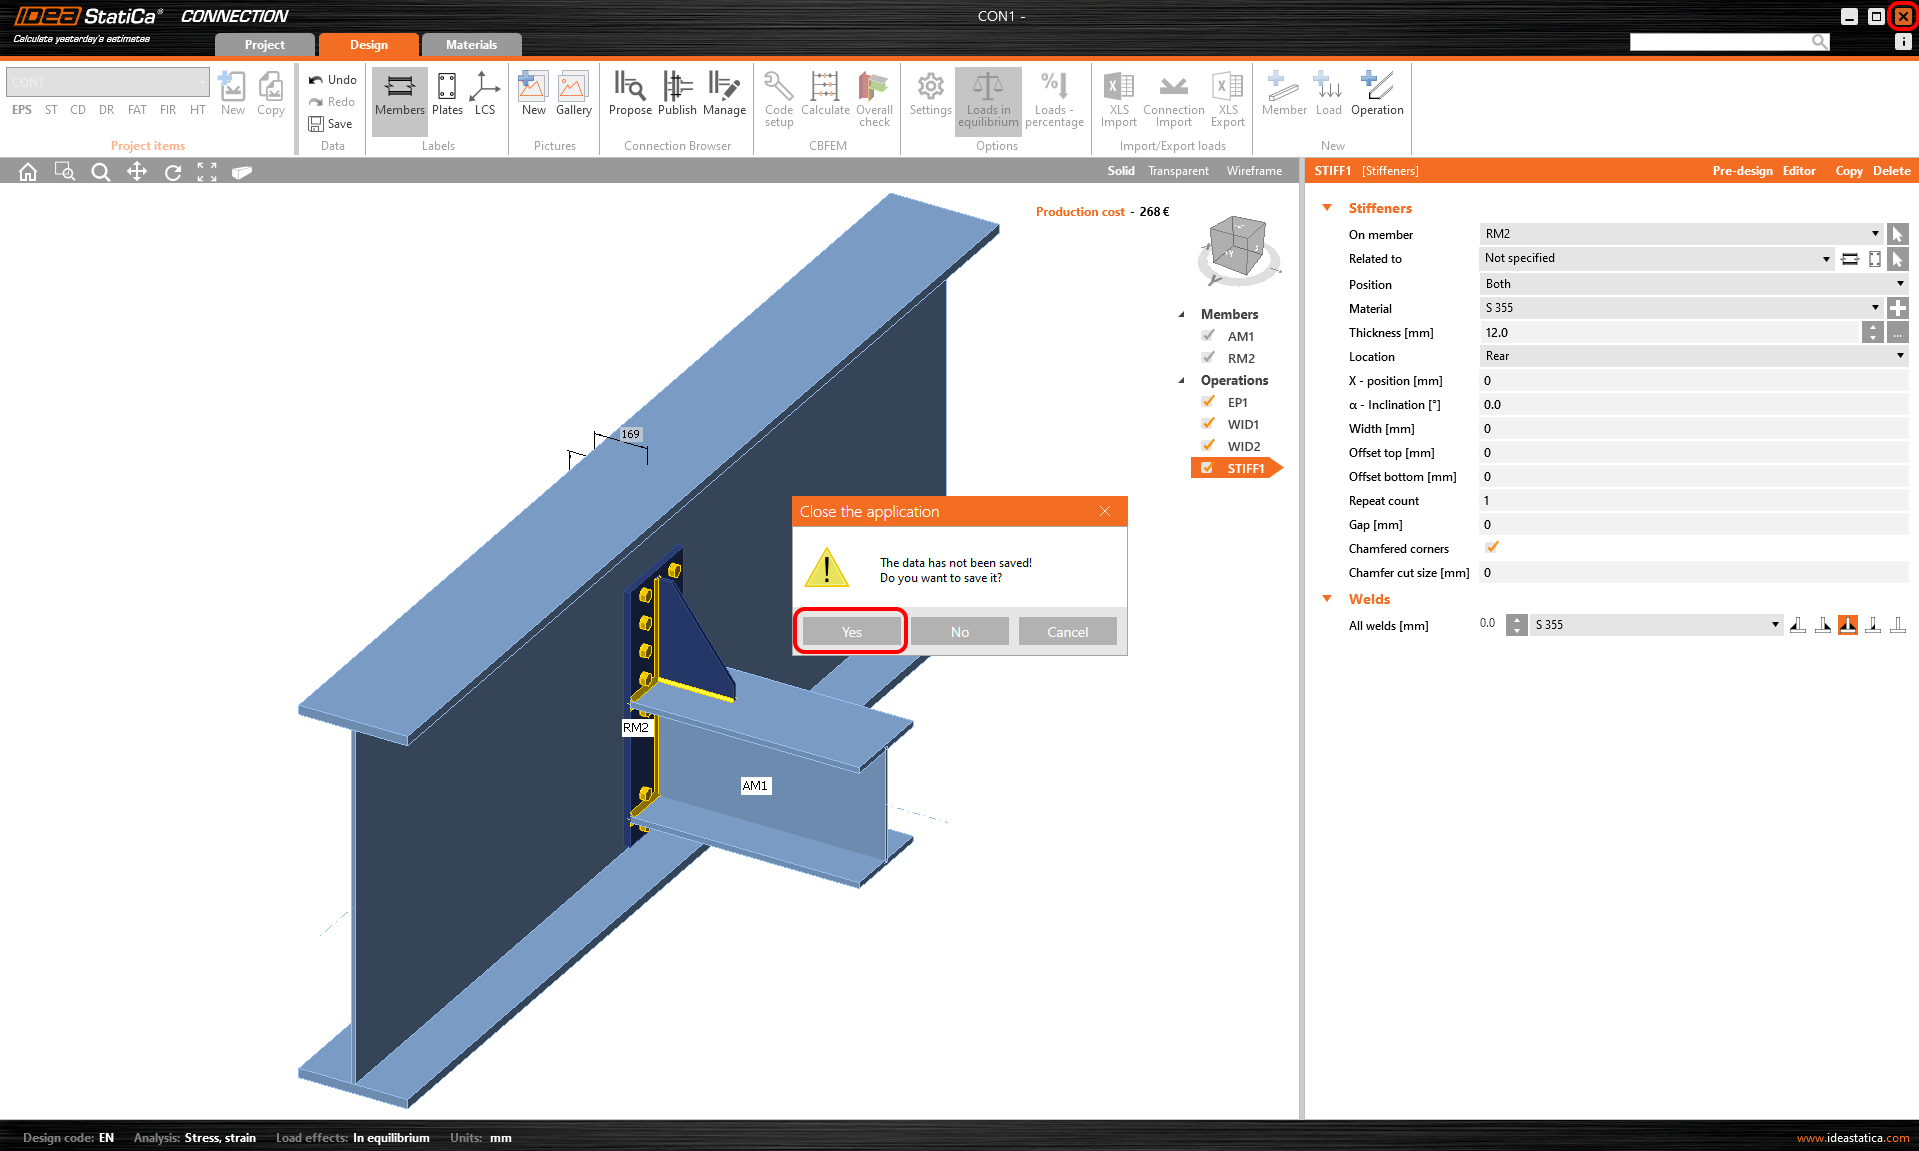Delete the STIFF1 operation

[x=1890, y=170]
